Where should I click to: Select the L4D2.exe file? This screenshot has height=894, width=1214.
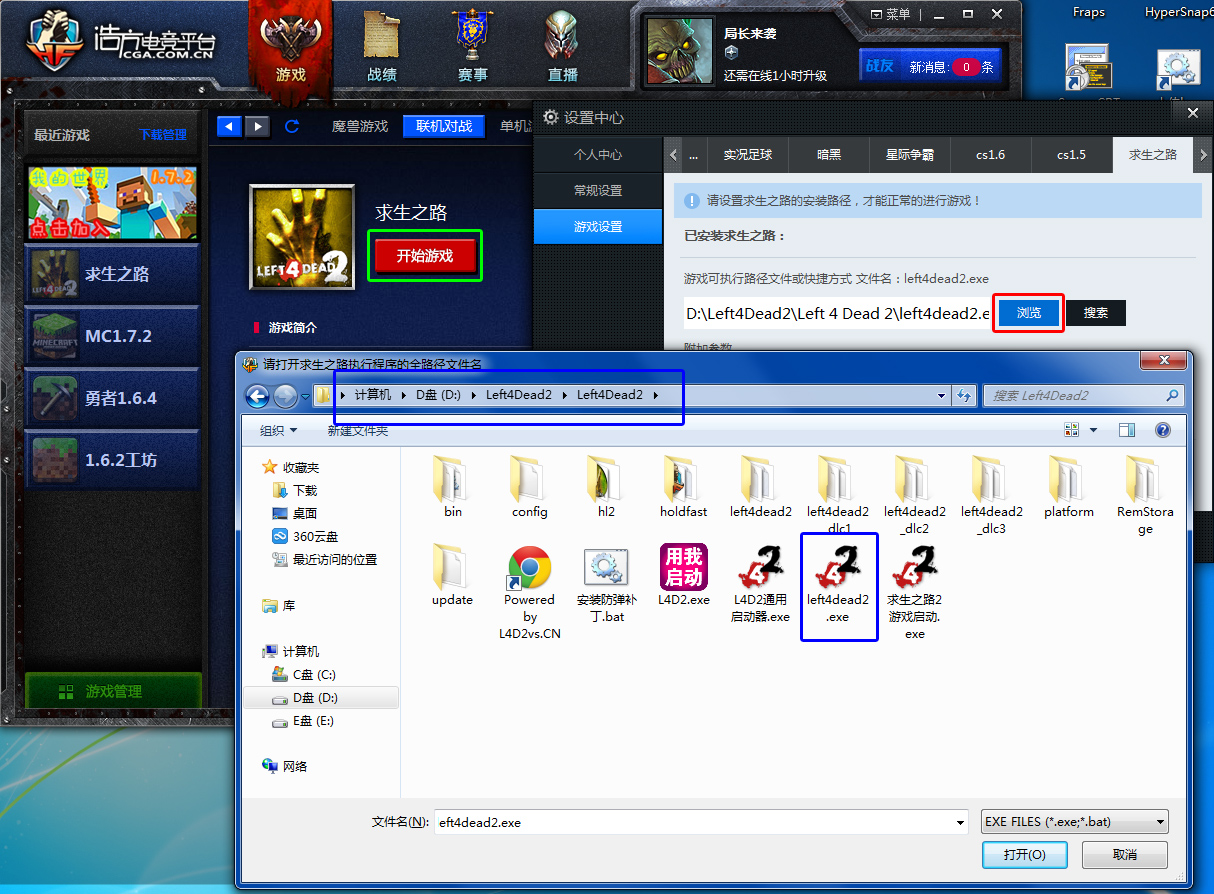point(684,575)
